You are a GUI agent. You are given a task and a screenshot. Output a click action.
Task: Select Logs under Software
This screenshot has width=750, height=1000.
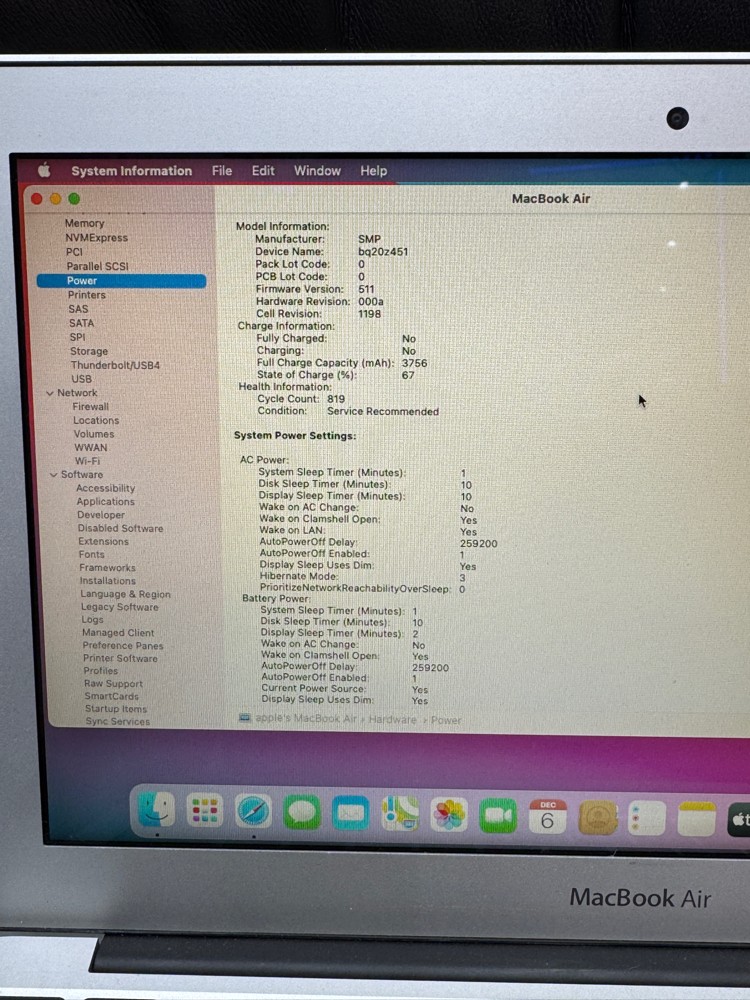tap(92, 620)
